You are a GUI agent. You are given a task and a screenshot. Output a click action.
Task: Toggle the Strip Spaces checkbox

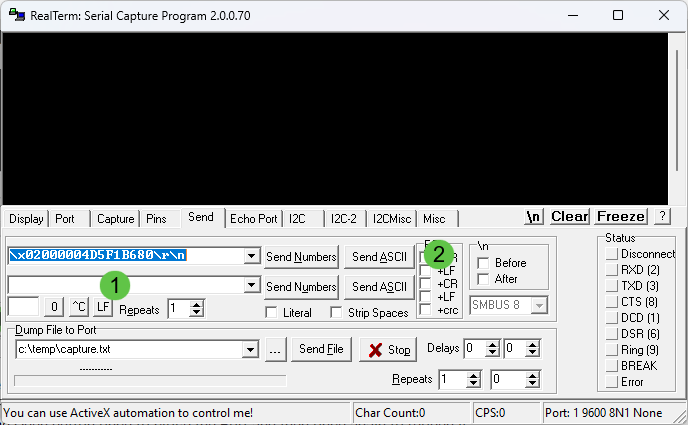coord(337,312)
